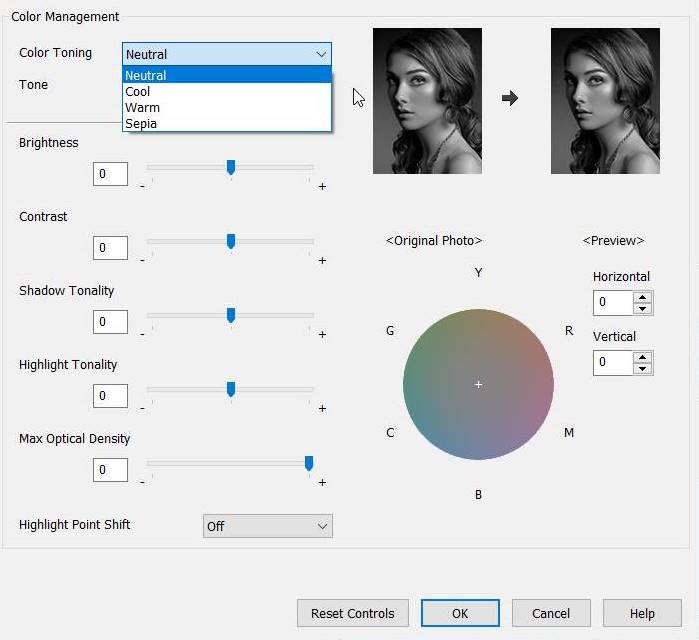Open the Highlight Point Shift dropdown
699x640 pixels.
coord(267,526)
